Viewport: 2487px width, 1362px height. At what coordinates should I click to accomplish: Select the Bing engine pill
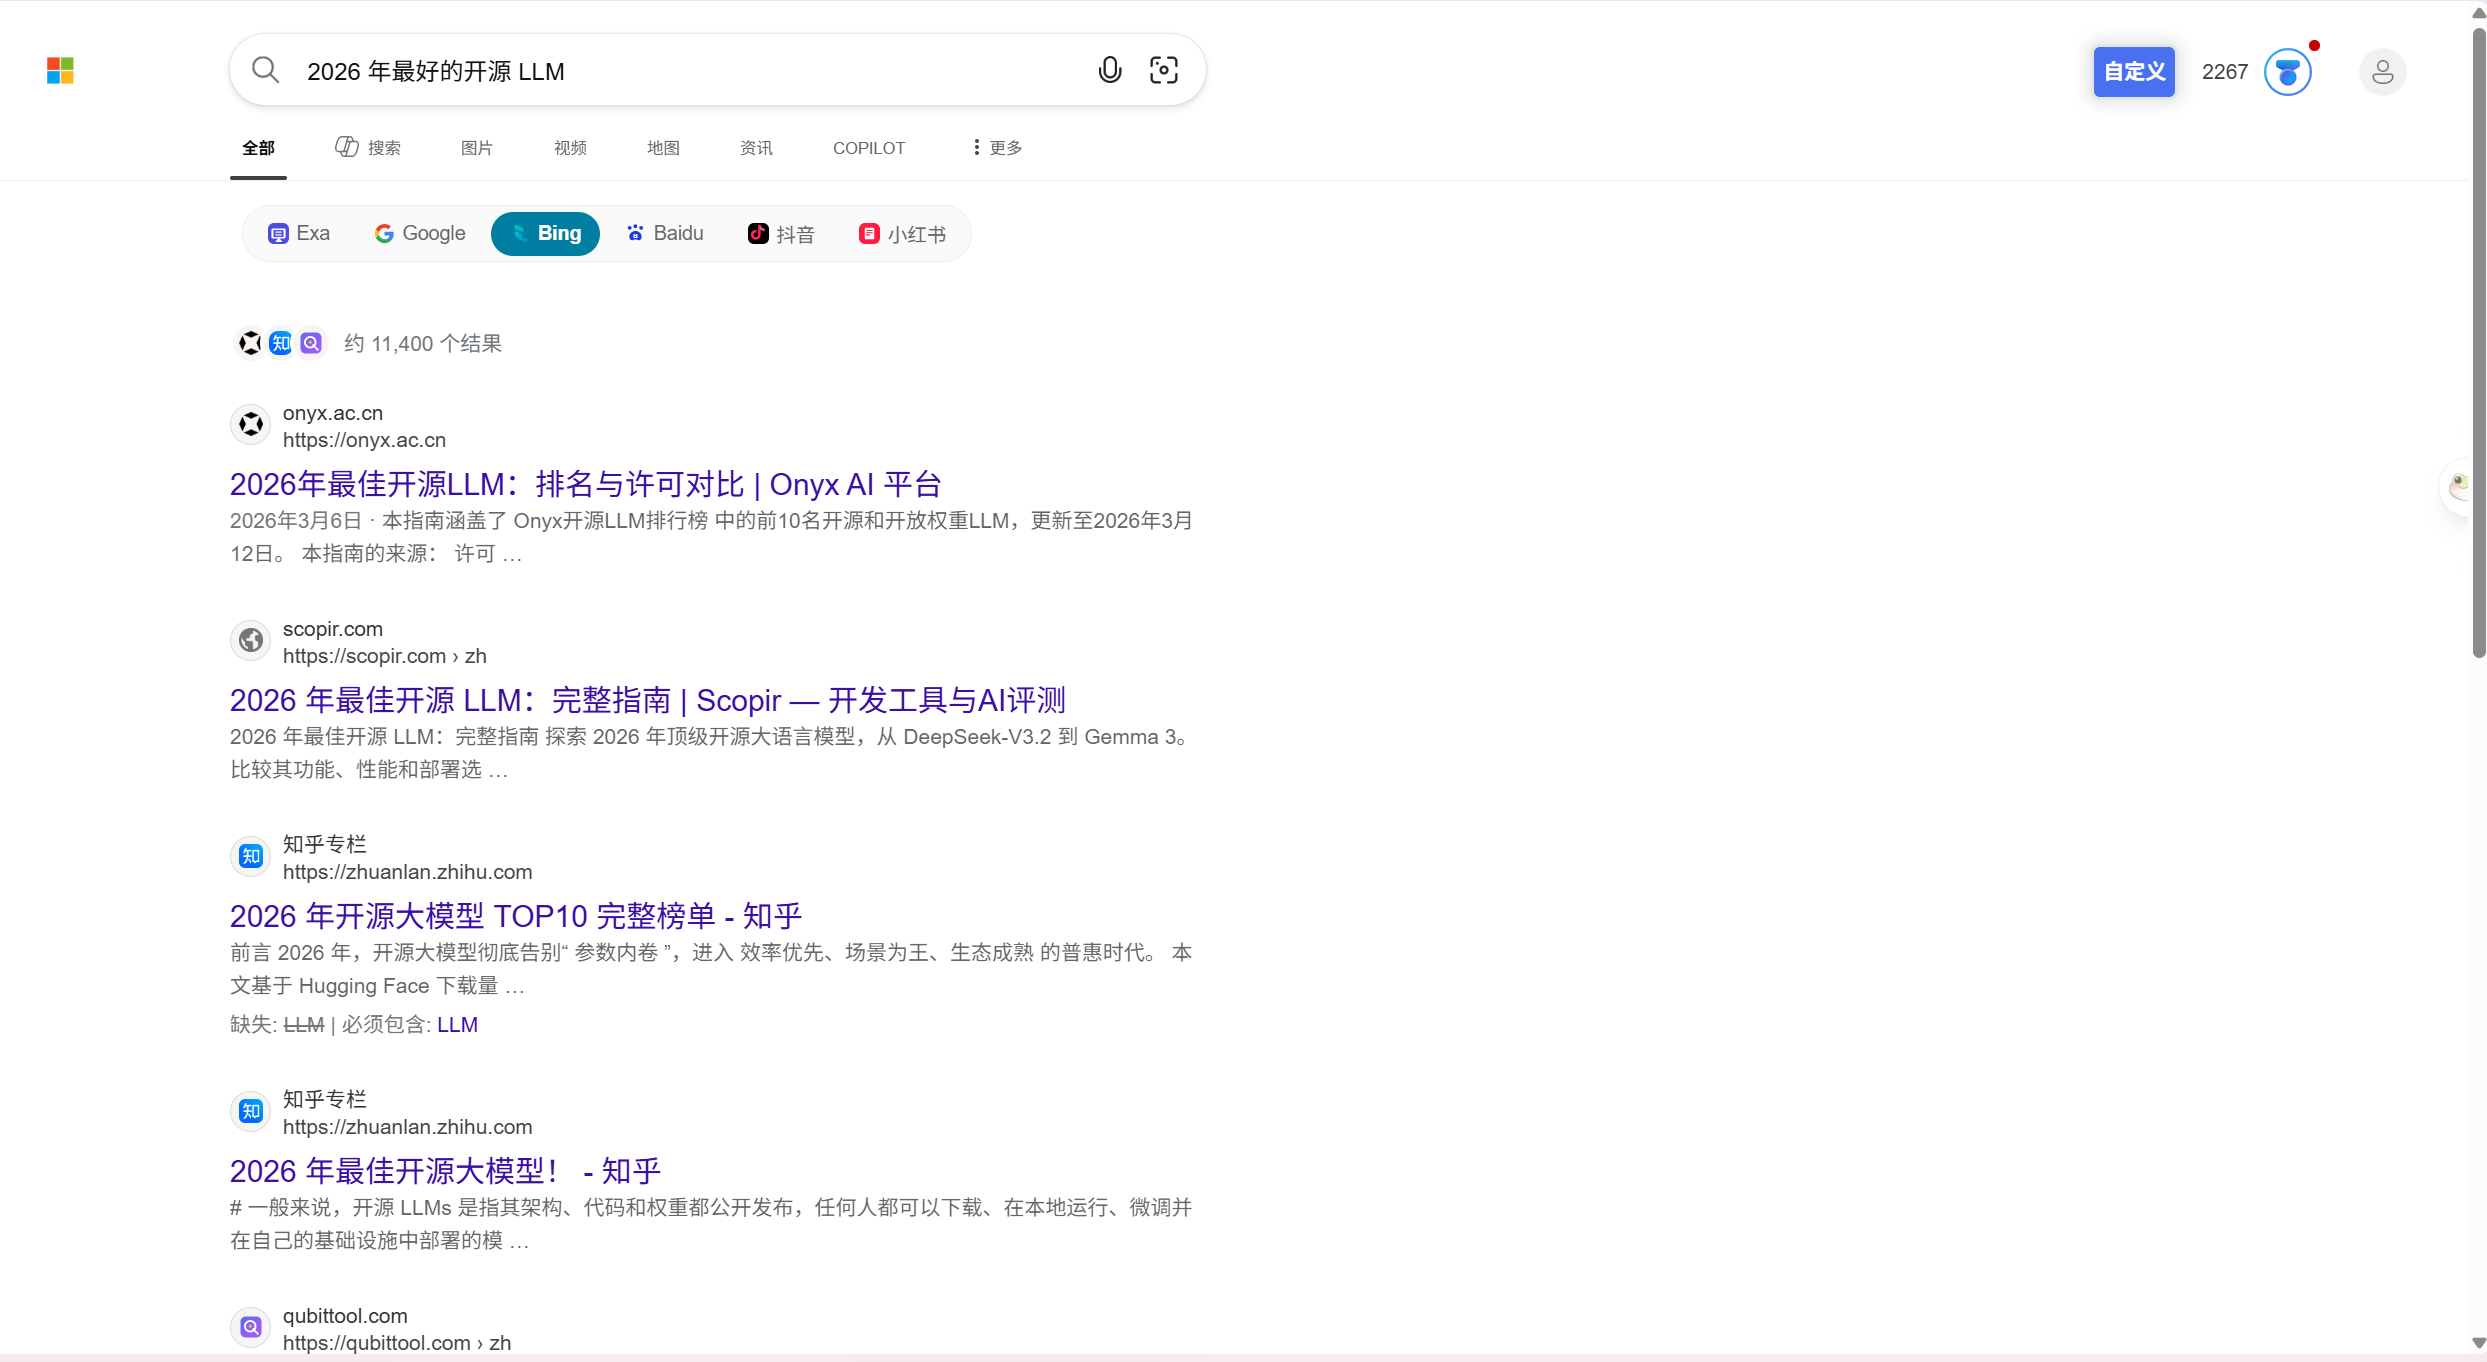(545, 234)
